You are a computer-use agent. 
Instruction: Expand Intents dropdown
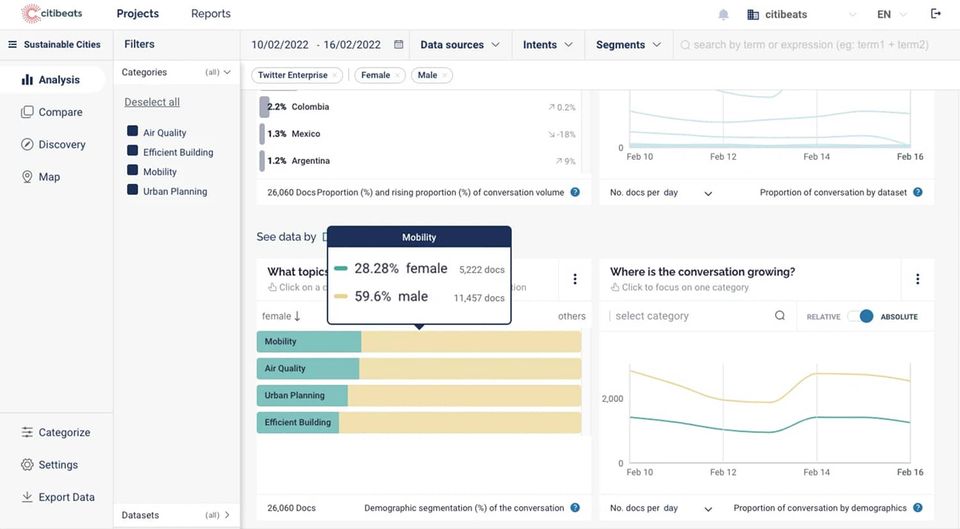point(547,45)
